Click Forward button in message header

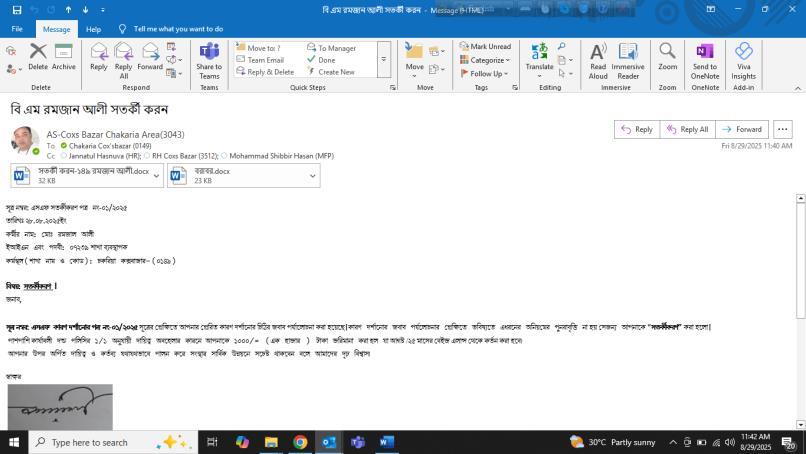(x=742, y=129)
